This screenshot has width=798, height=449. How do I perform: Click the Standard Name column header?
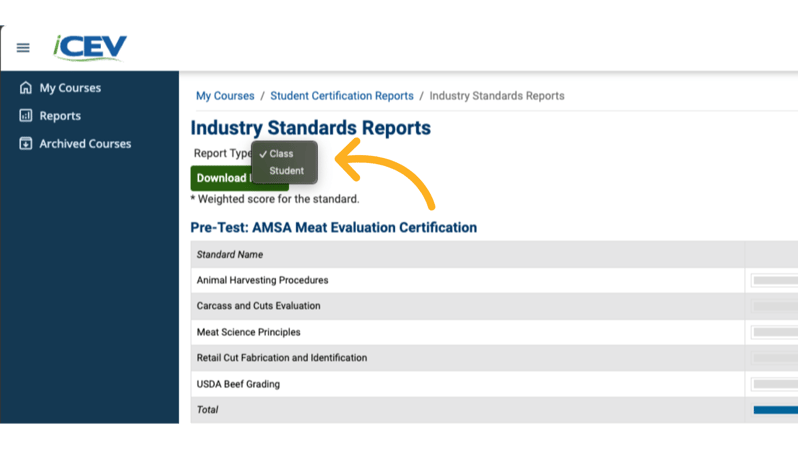[230, 255]
